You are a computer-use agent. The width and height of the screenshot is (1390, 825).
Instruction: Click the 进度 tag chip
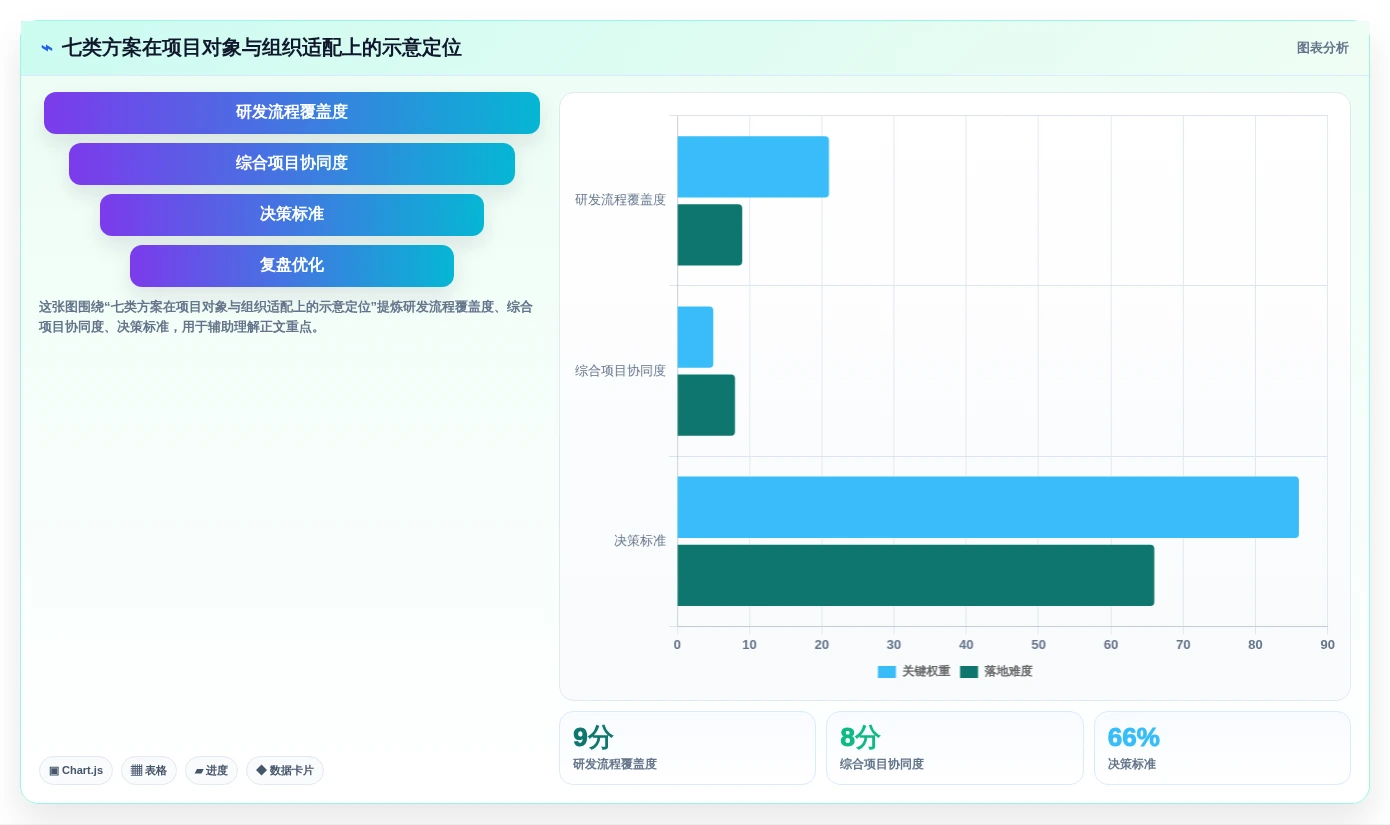pyautogui.click(x=211, y=771)
